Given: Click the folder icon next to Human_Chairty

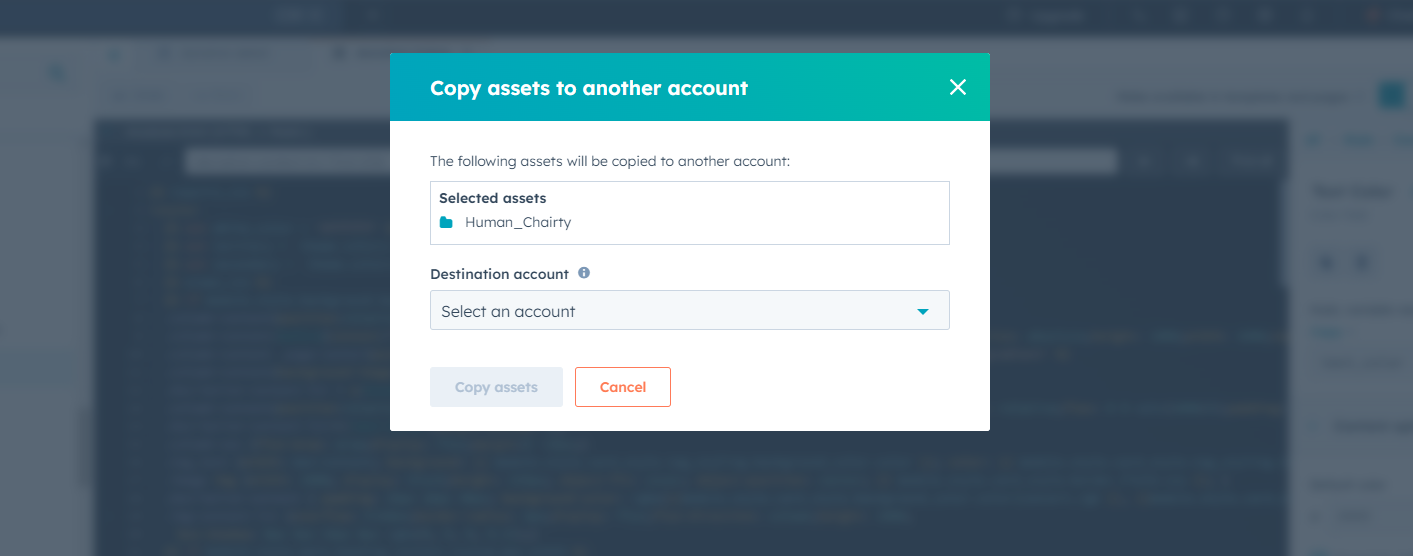Looking at the screenshot, I should coord(446,222).
